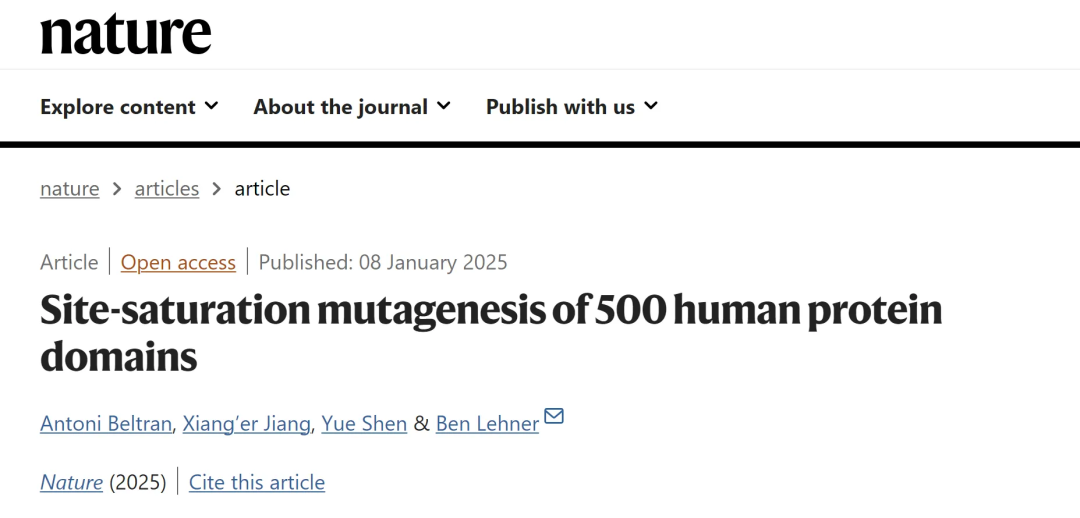Viewport: 1080px width, 518px height.
Task: Expand the Publish with us chevron
Action: 651,105
